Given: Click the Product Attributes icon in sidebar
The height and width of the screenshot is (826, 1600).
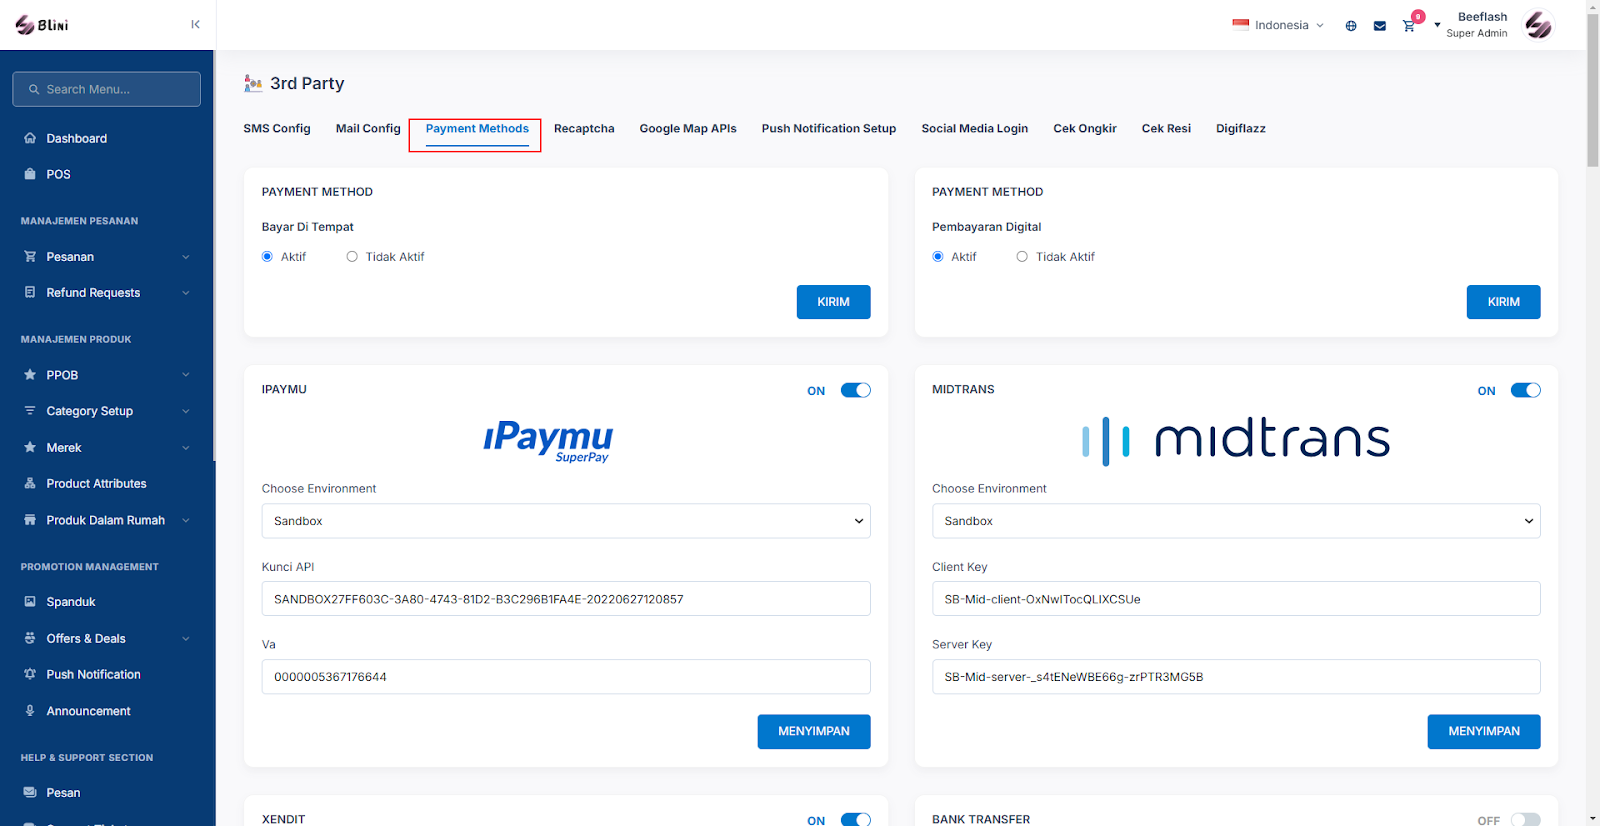Looking at the screenshot, I should (30, 484).
